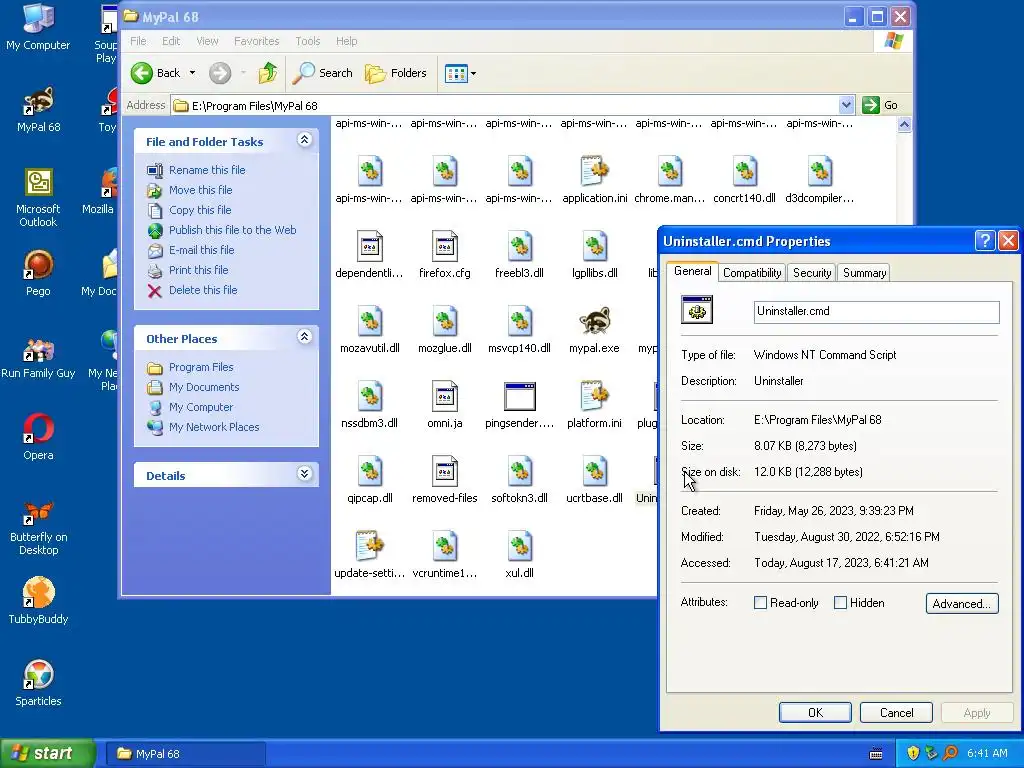The width and height of the screenshot is (1024, 768).
Task: Select the removed-files icon
Action: coord(445,472)
